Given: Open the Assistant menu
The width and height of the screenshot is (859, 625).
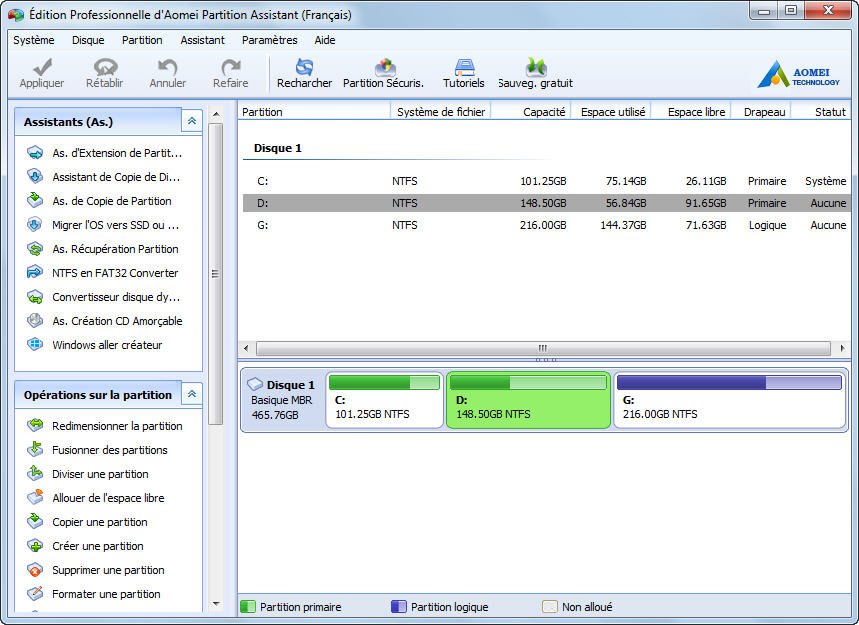Looking at the screenshot, I should coord(202,40).
